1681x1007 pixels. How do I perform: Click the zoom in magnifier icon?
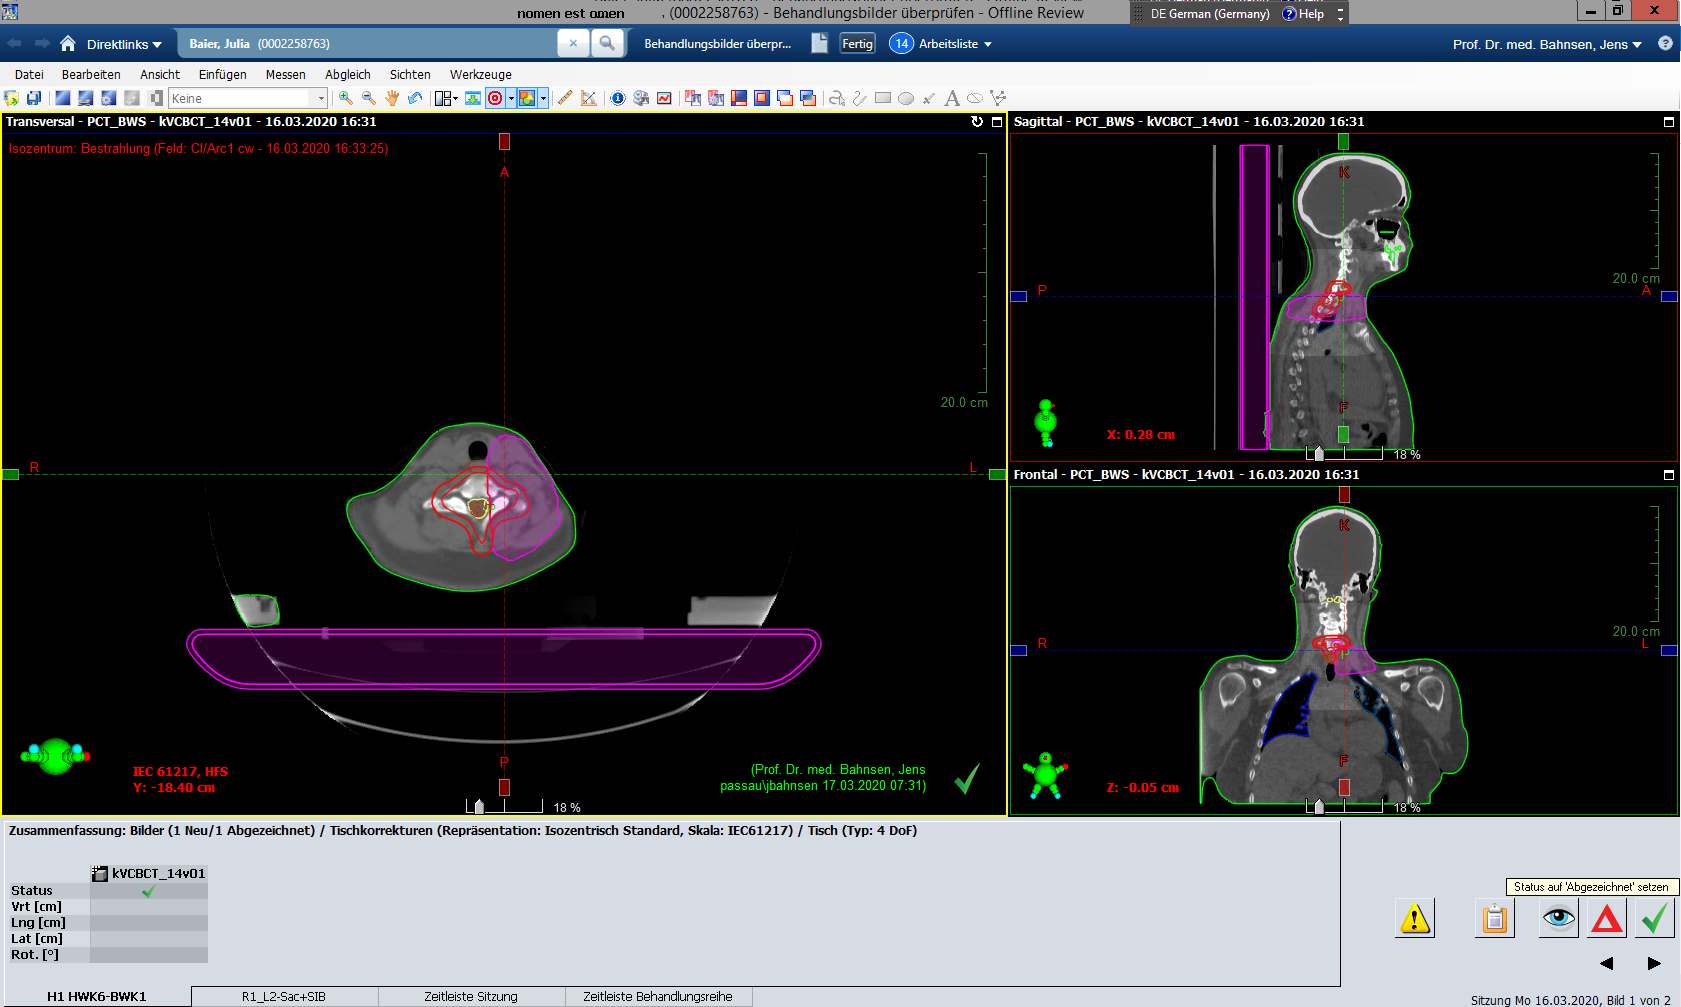point(346,98)
